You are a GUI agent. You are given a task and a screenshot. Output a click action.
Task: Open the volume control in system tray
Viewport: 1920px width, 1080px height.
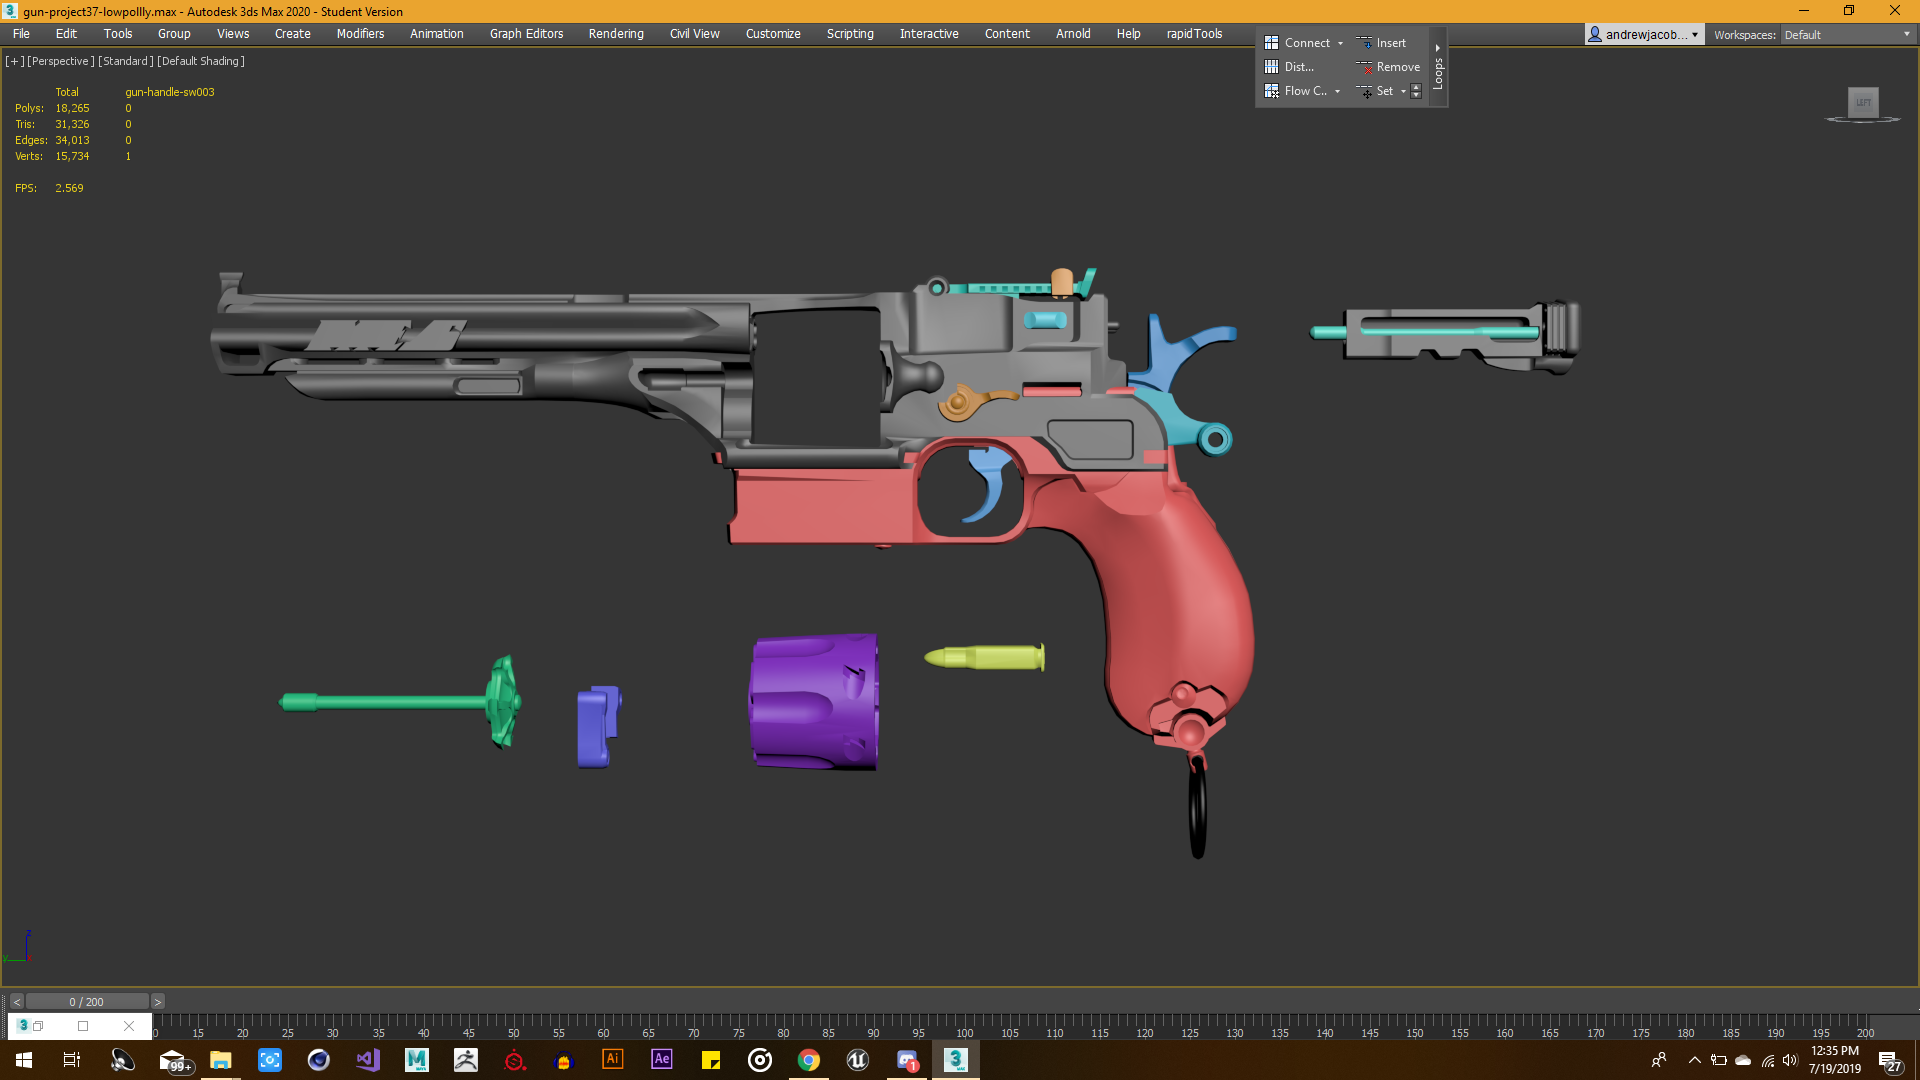click(x=1790, y=1060)
